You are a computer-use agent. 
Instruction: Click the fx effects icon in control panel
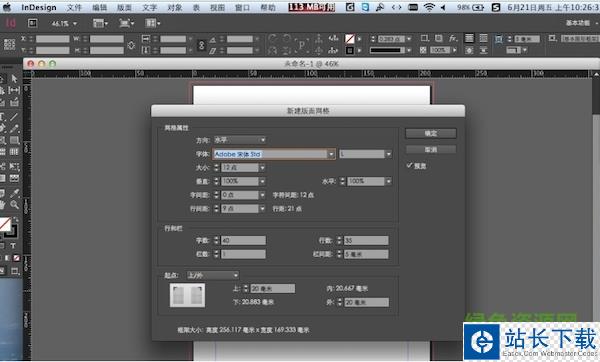coord(453,38)
